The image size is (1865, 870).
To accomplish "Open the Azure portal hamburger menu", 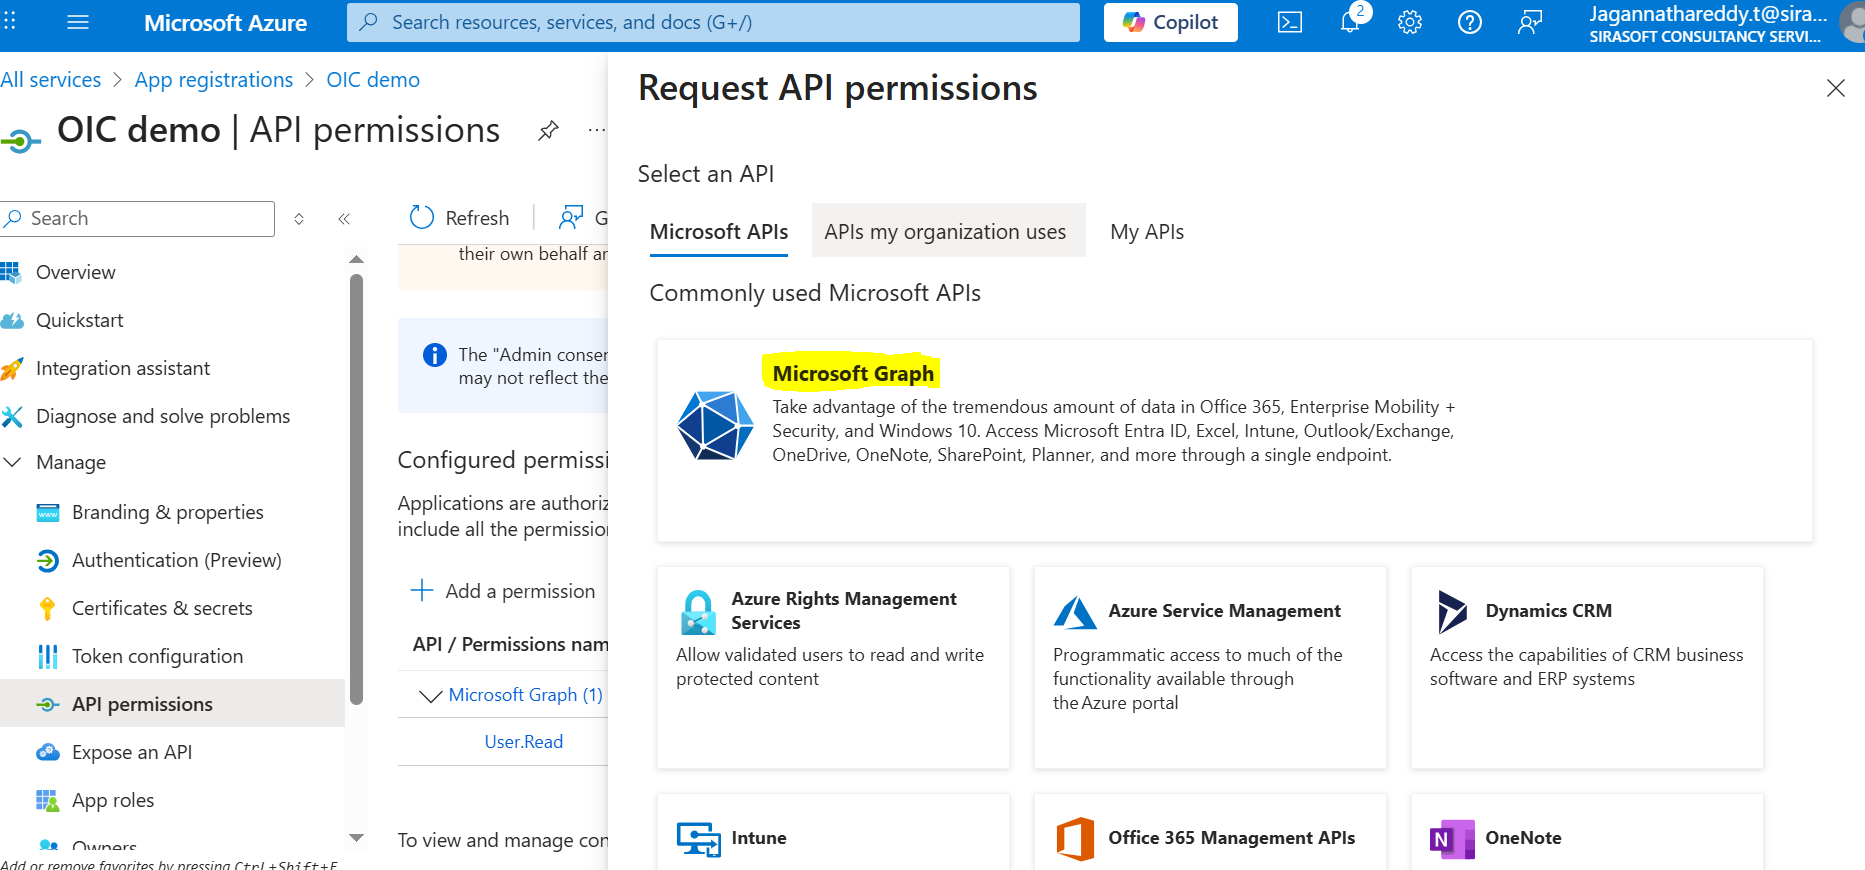I will coord(78,22).
